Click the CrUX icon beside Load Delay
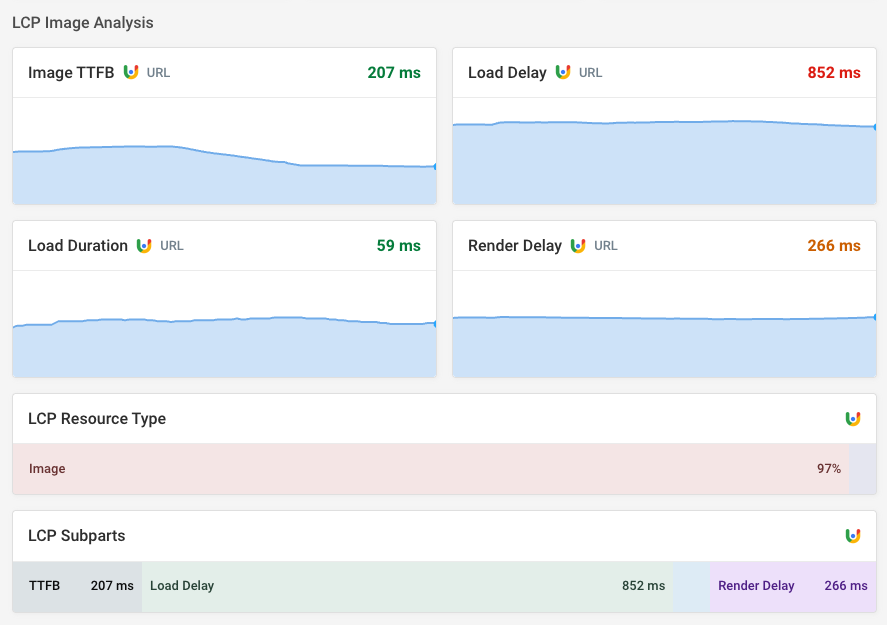887x625 pixels. tap(563, 72)
